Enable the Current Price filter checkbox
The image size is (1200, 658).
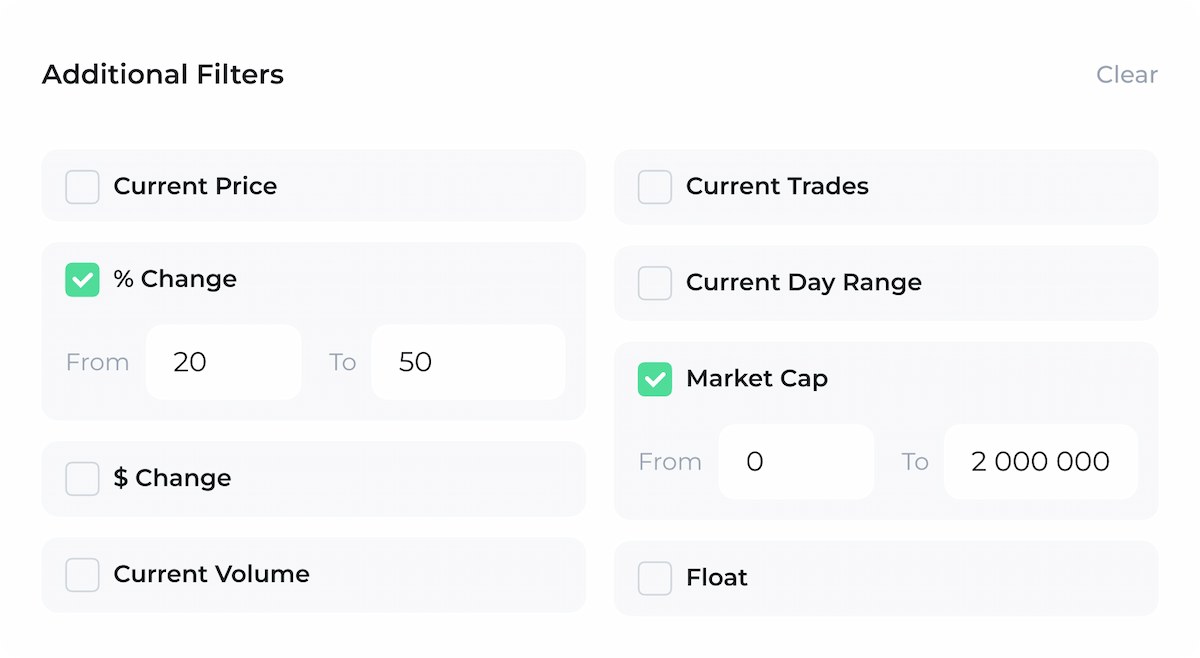pyautogui.click(x=82, y=186)
